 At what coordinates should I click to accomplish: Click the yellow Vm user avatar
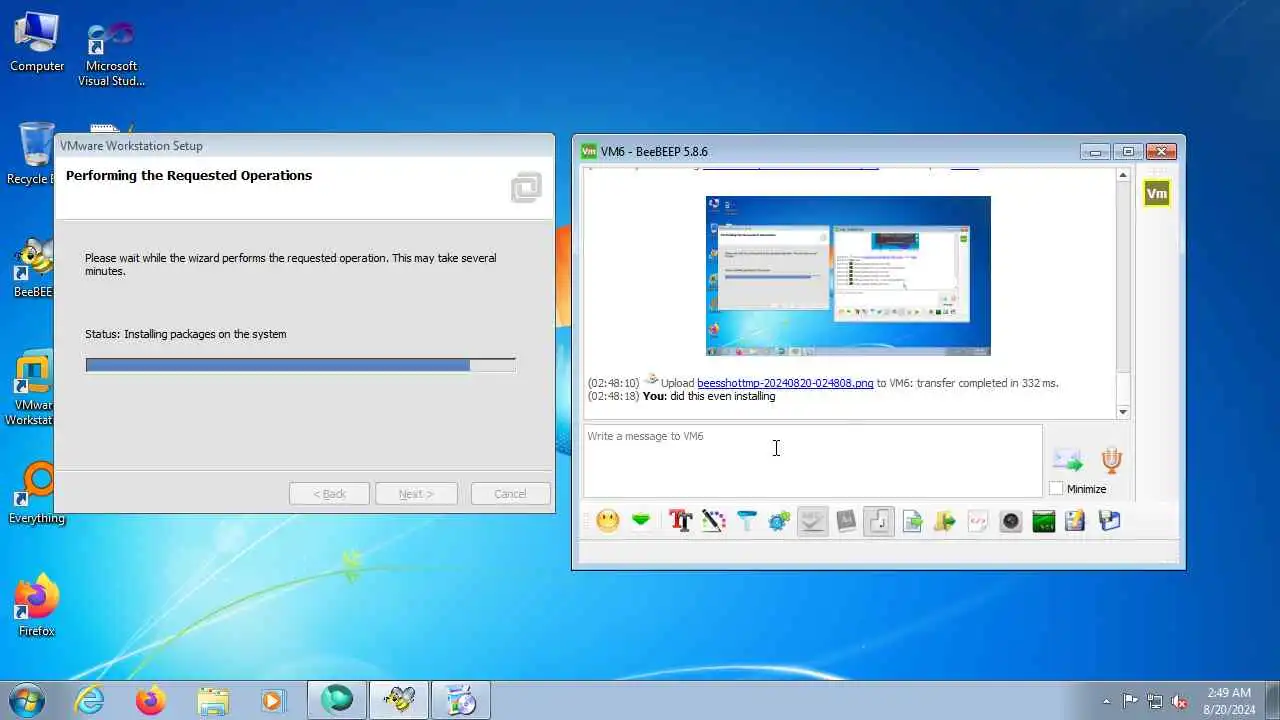click(x=1157, y=194)
